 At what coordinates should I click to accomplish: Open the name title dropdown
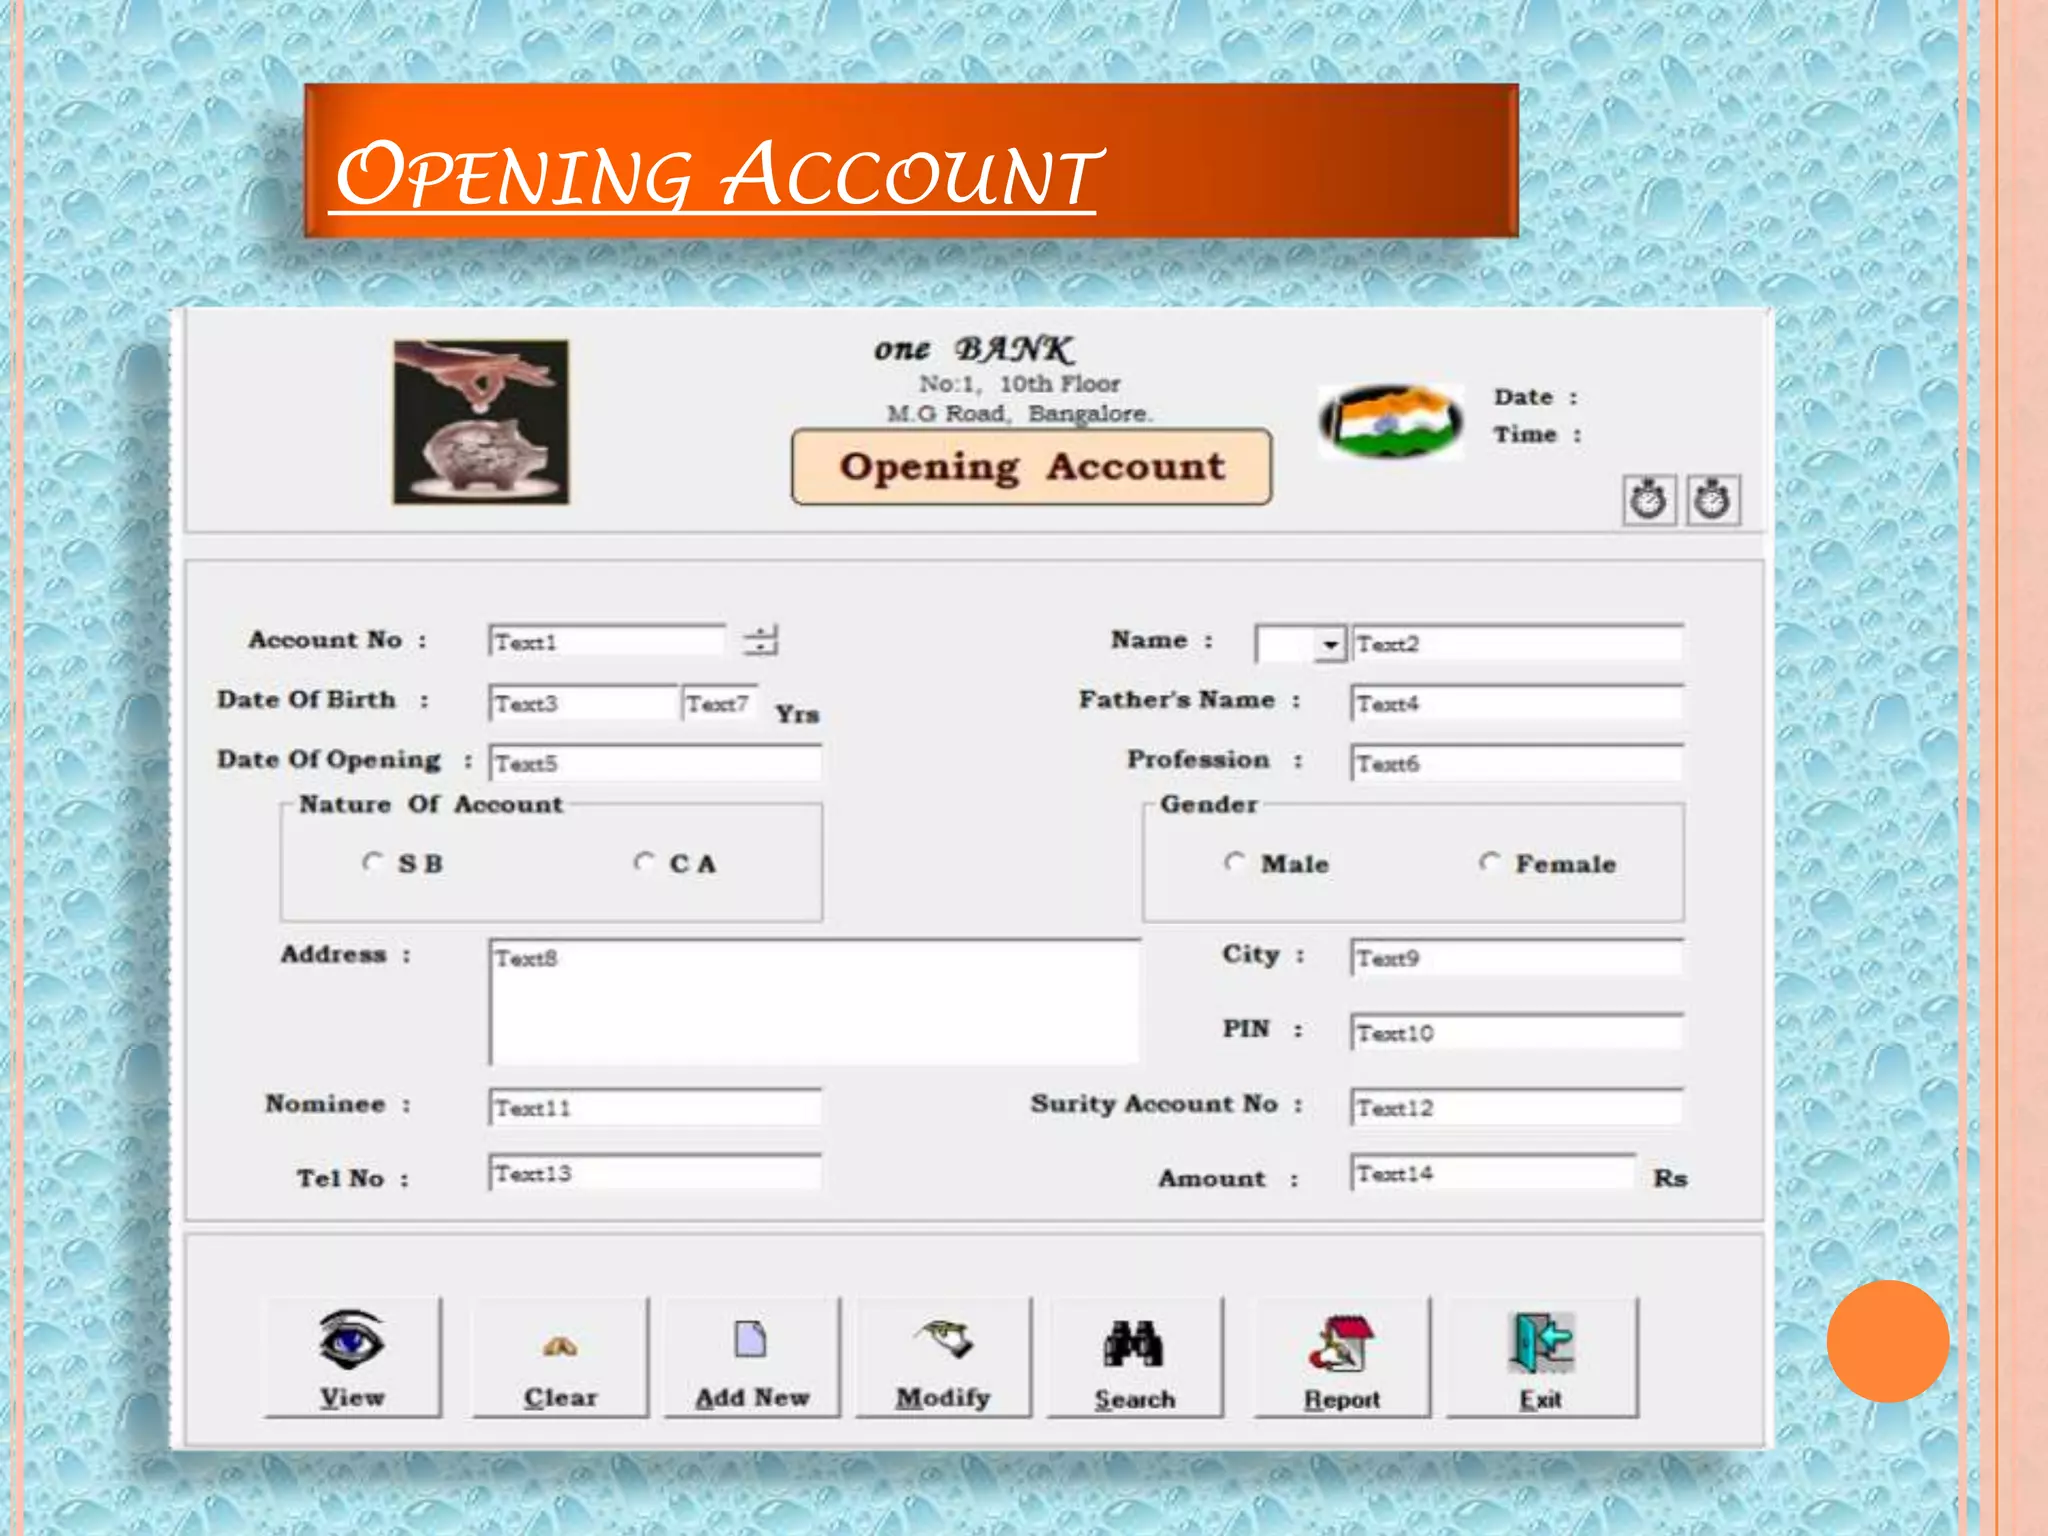click(1330, 644)
